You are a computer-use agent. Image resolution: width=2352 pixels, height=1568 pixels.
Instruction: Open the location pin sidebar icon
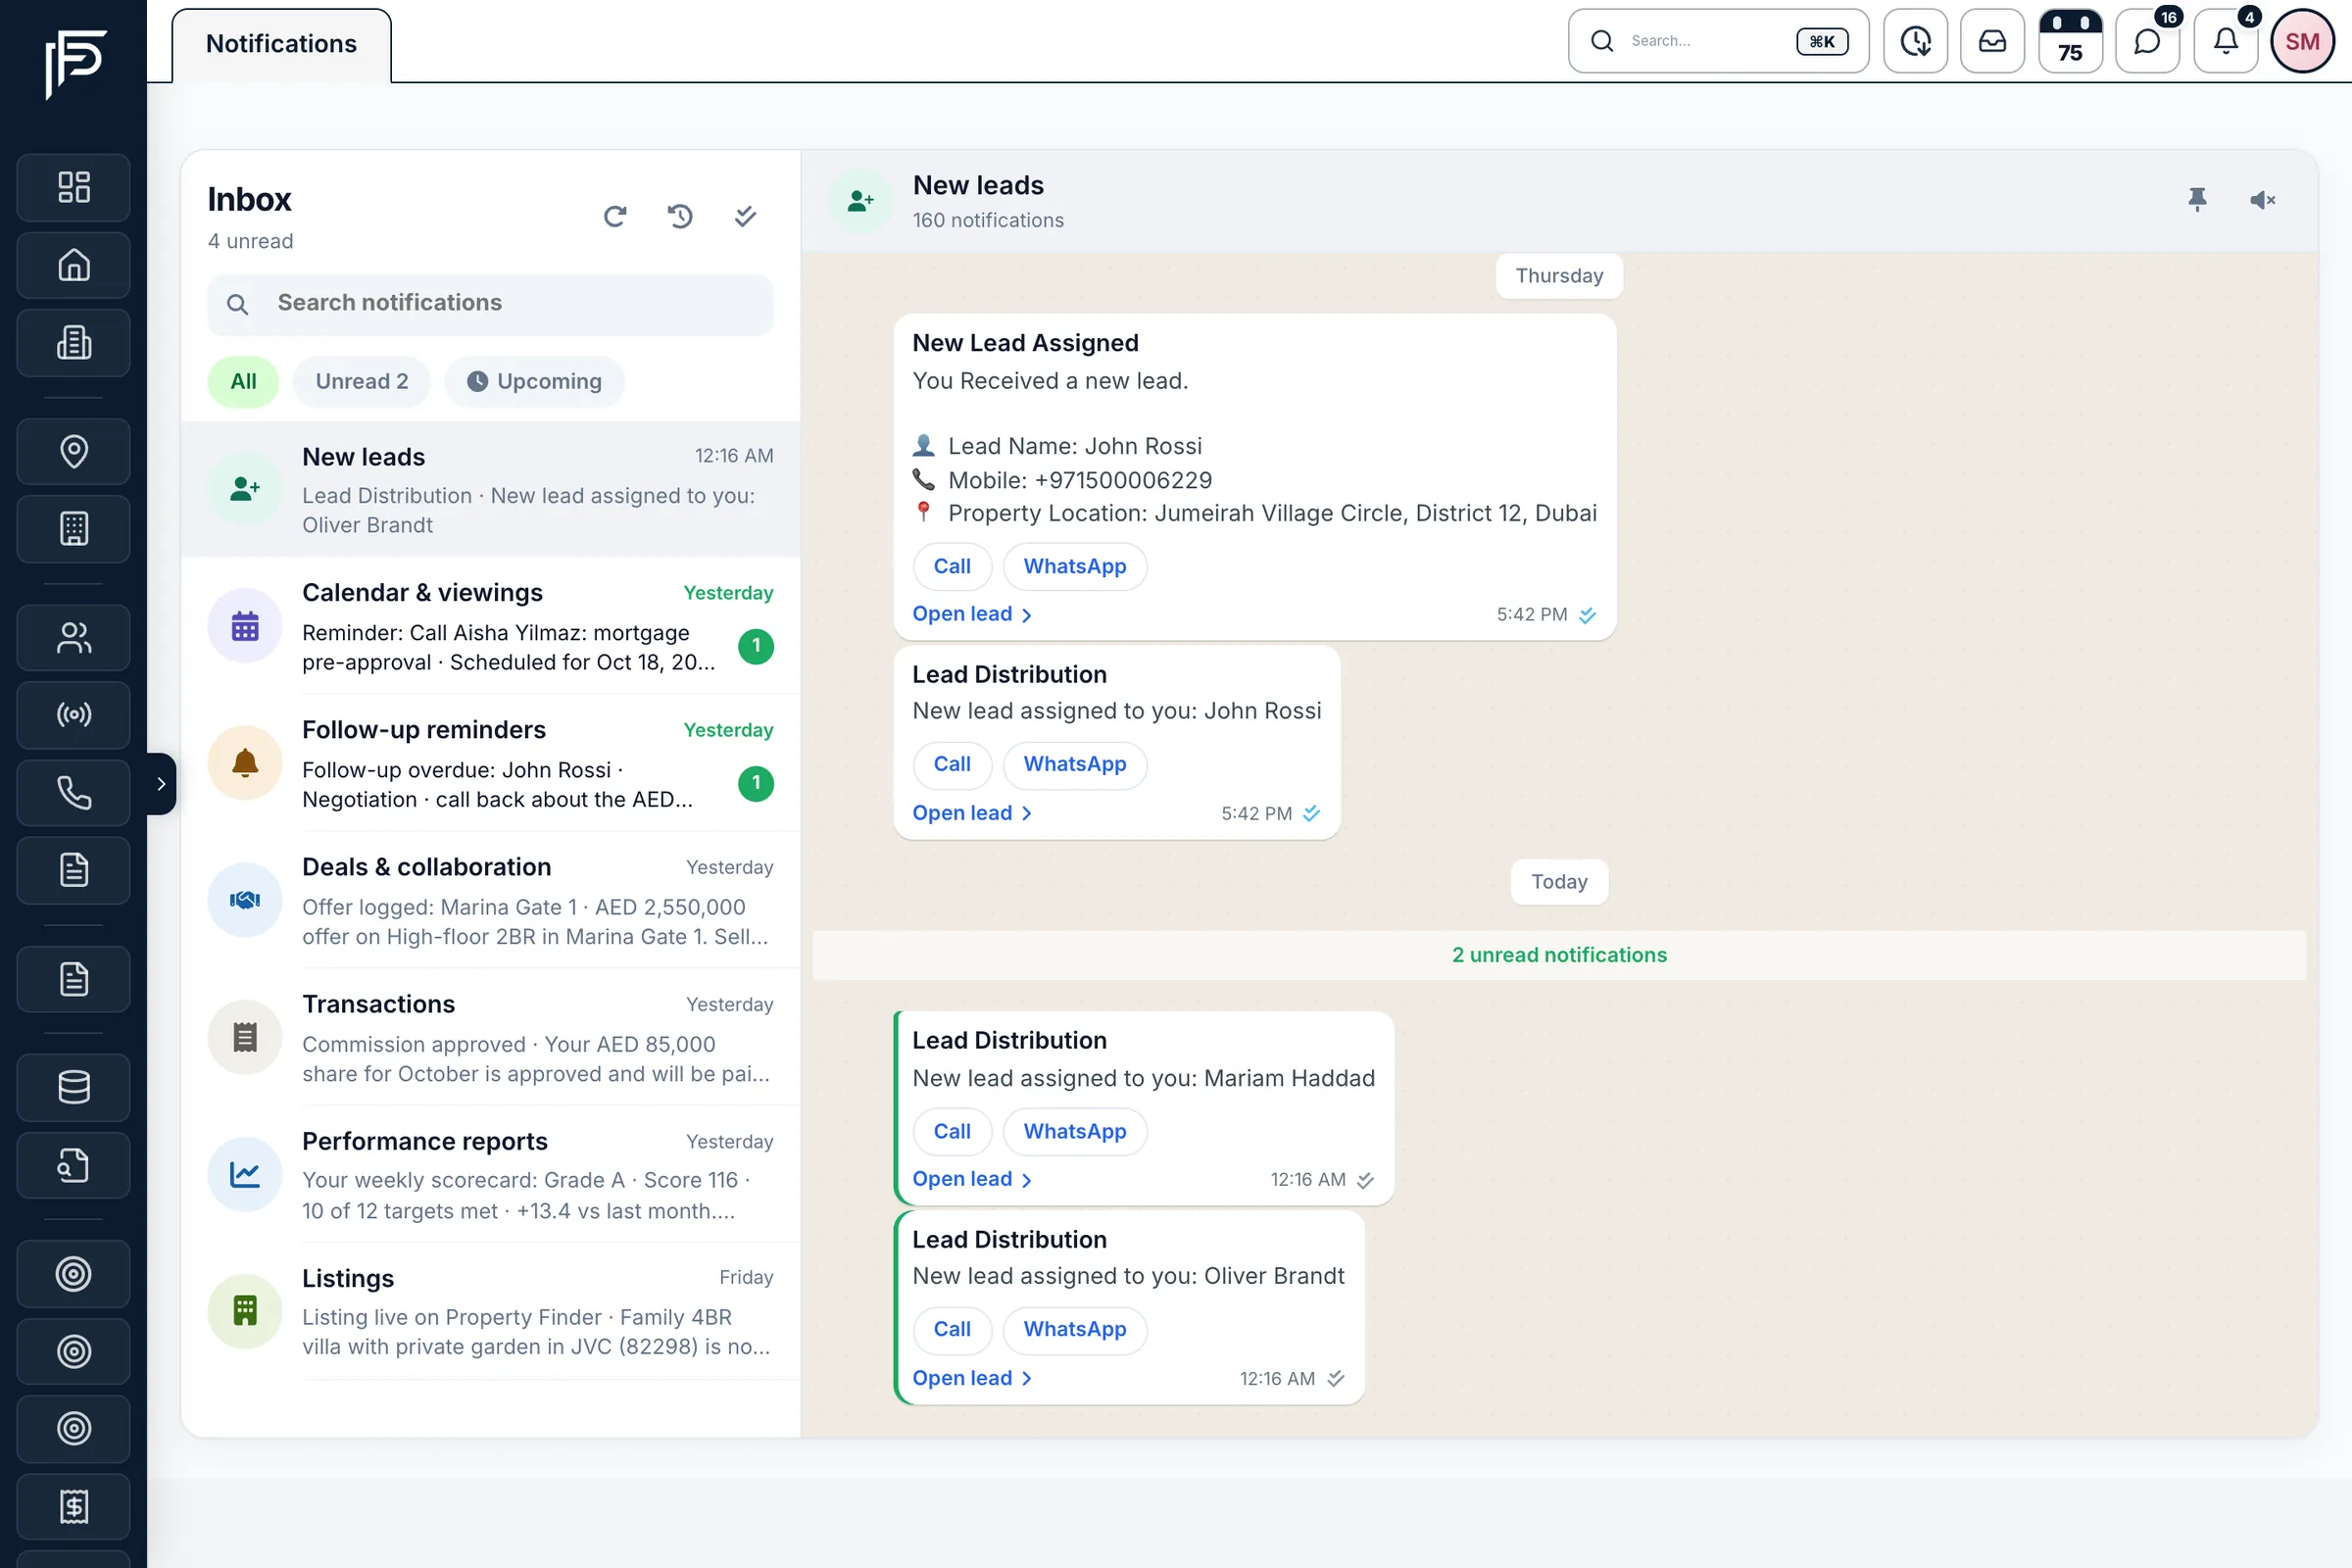[73, 451]
